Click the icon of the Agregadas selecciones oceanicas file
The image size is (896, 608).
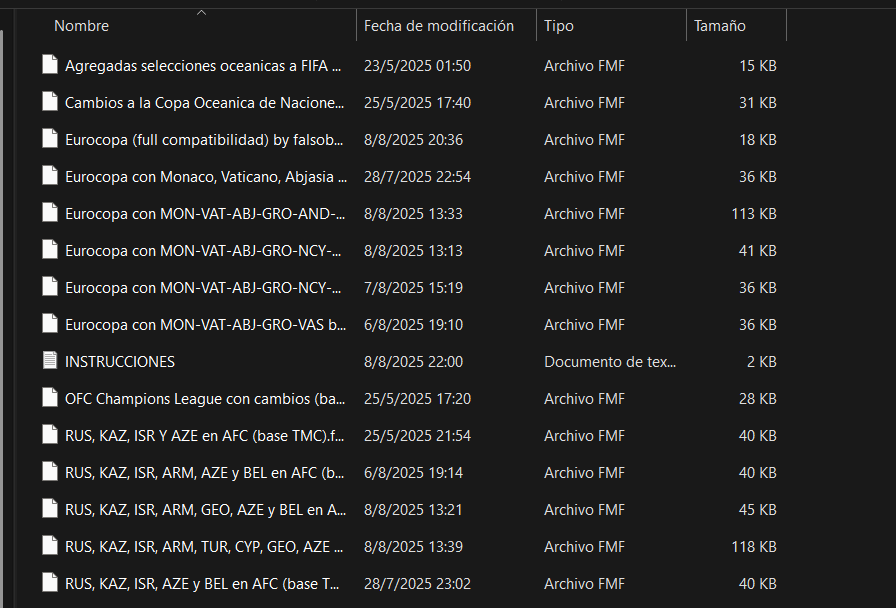click(x=50, y=65)
